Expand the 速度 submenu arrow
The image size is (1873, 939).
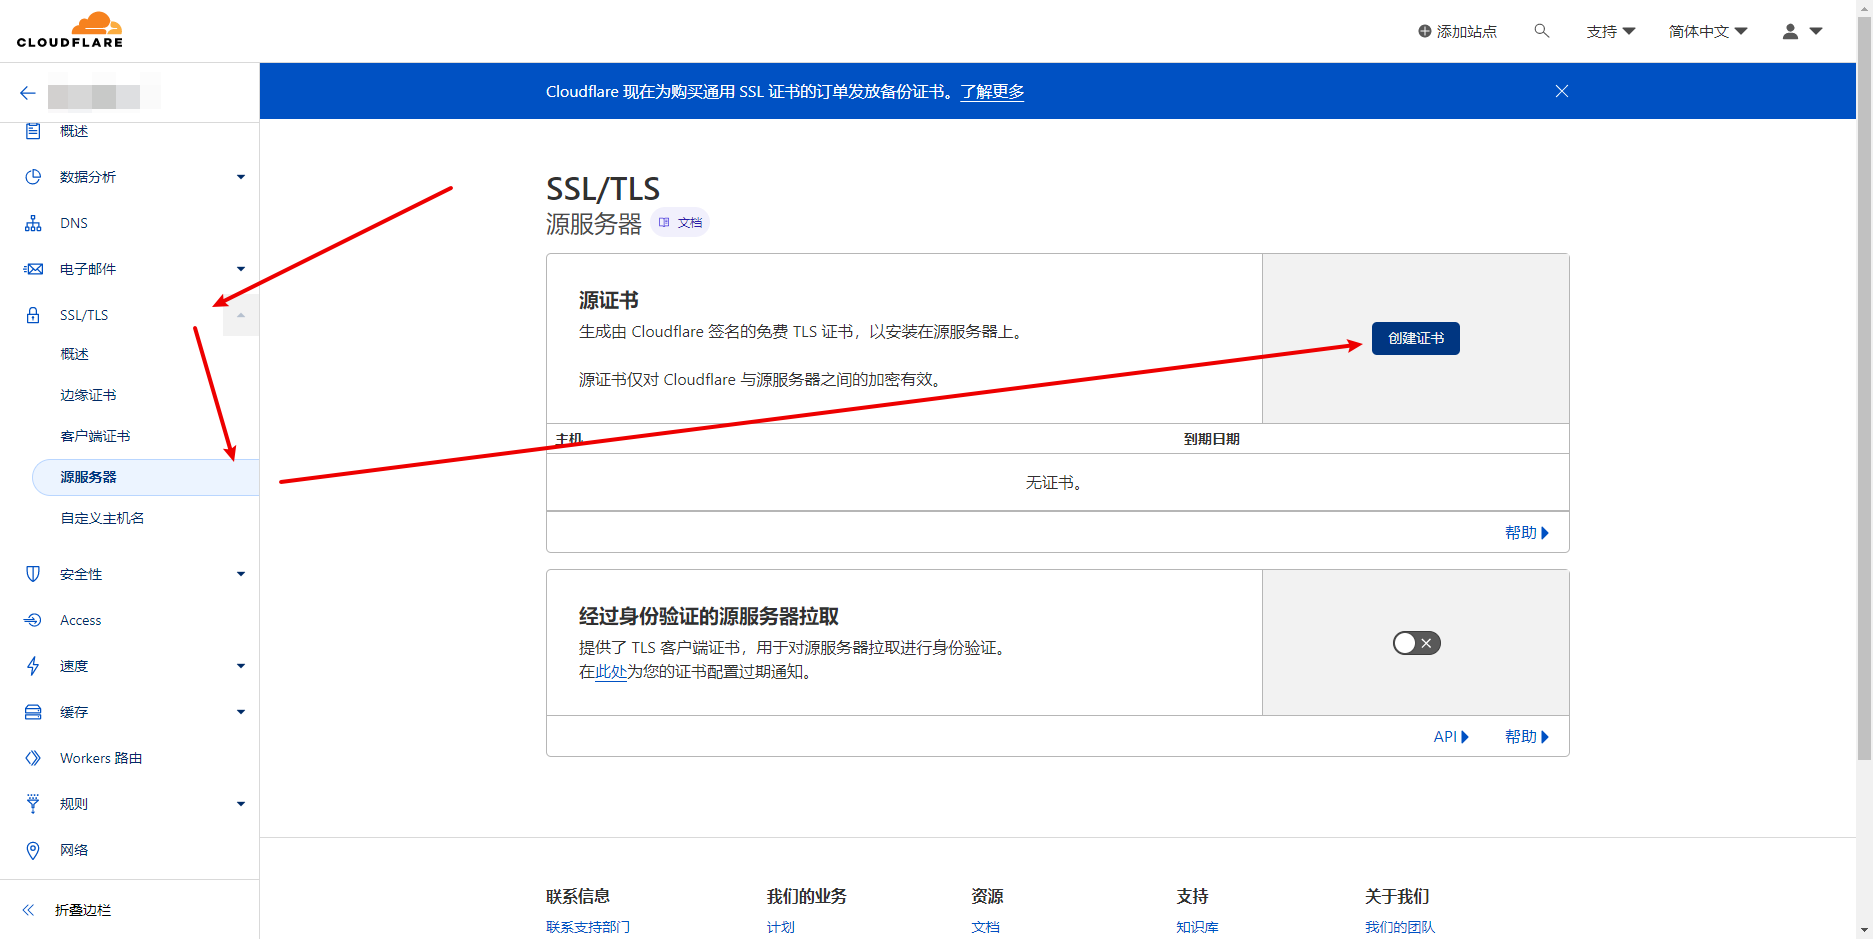coord(241,666)
